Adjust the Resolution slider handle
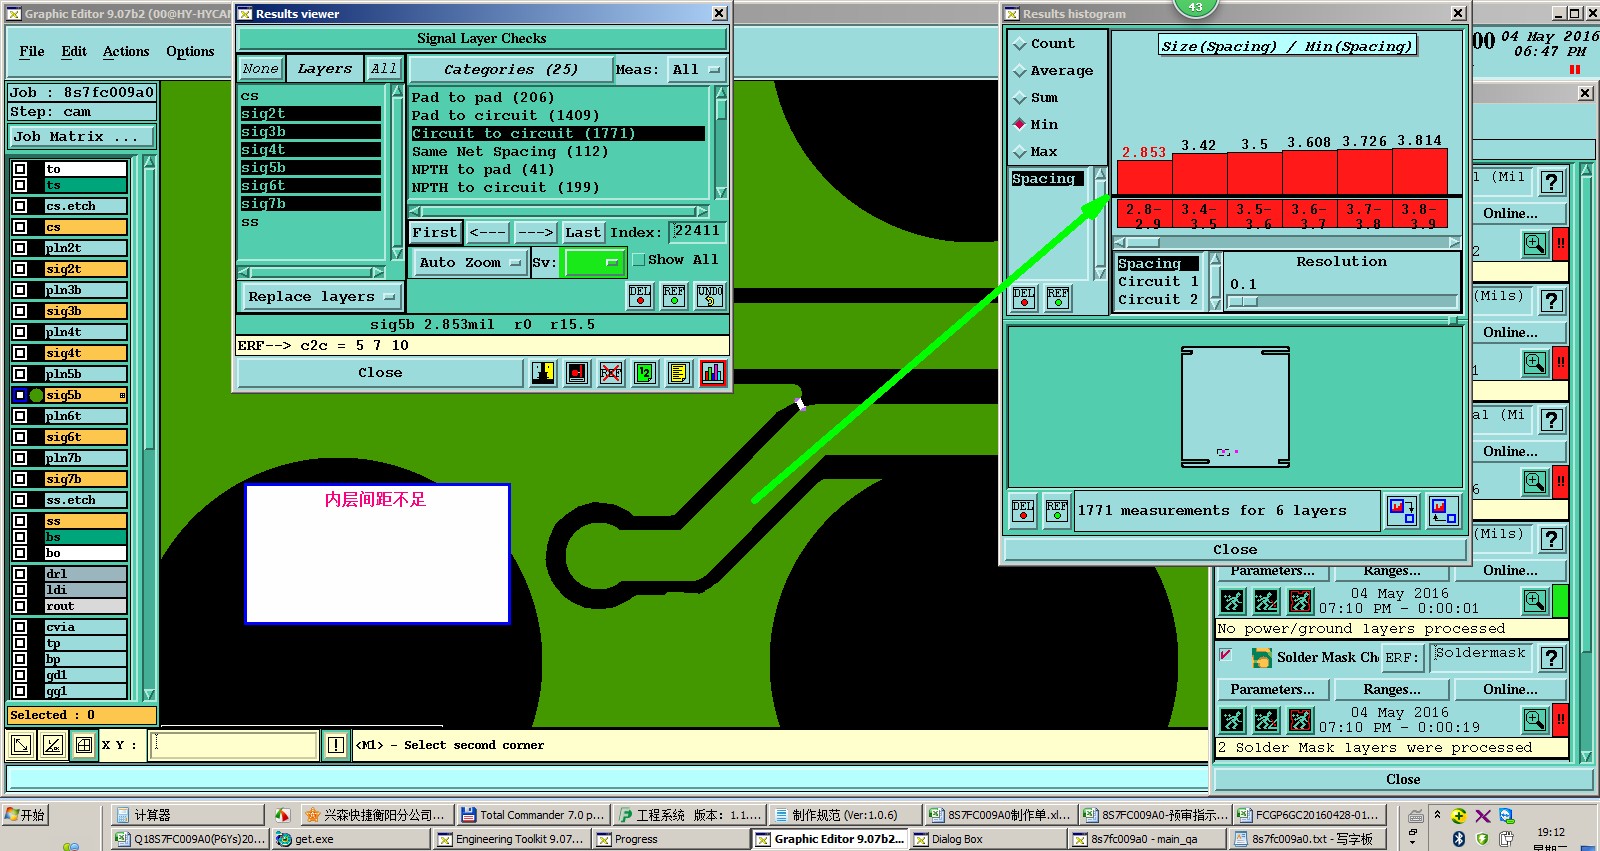 pyautogui.click(x=1243, y=301)
